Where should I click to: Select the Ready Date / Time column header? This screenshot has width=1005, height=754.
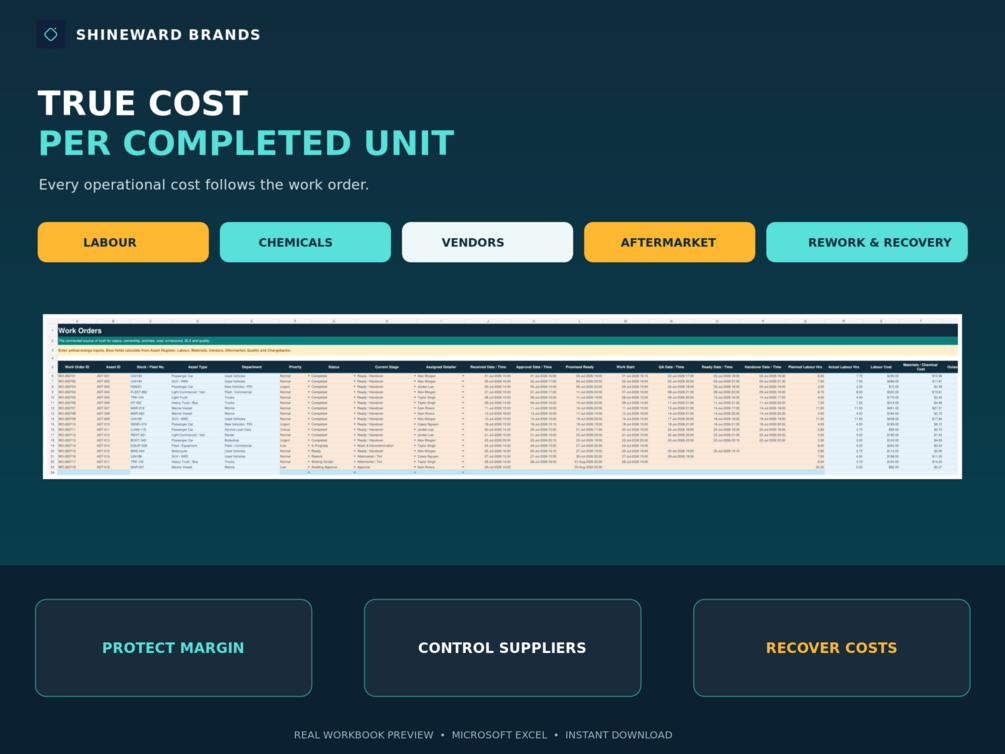tap(717, 367)
